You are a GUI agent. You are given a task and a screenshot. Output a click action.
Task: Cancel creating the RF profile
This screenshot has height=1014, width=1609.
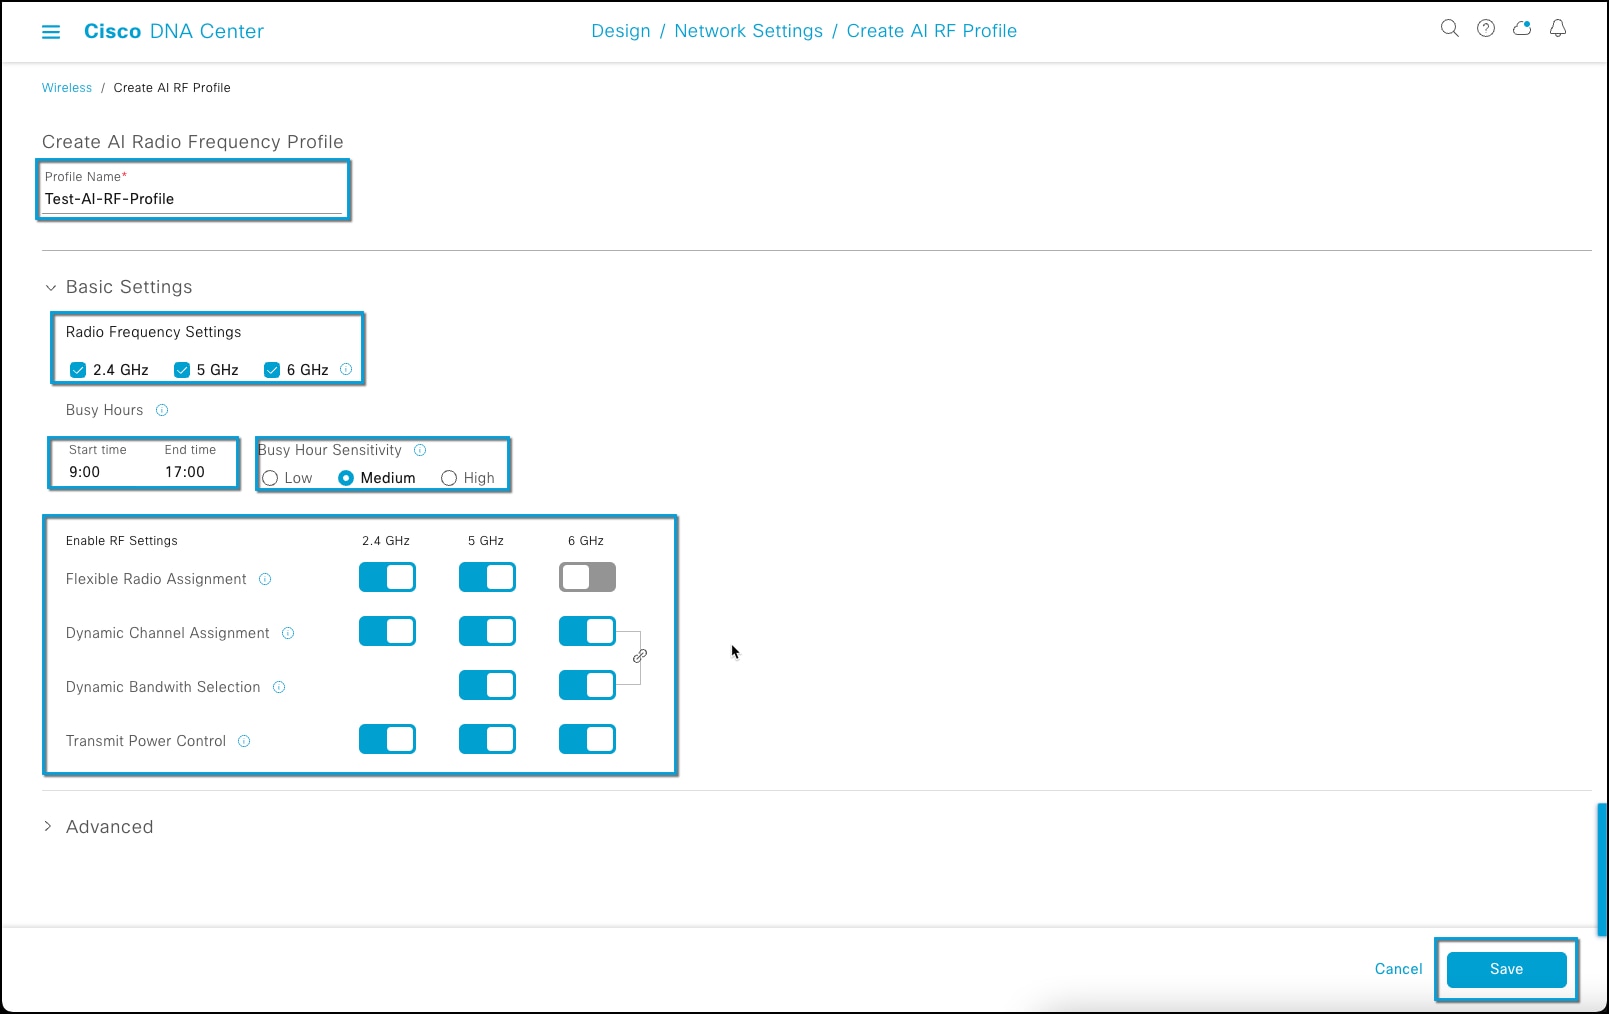point(1397,969)
